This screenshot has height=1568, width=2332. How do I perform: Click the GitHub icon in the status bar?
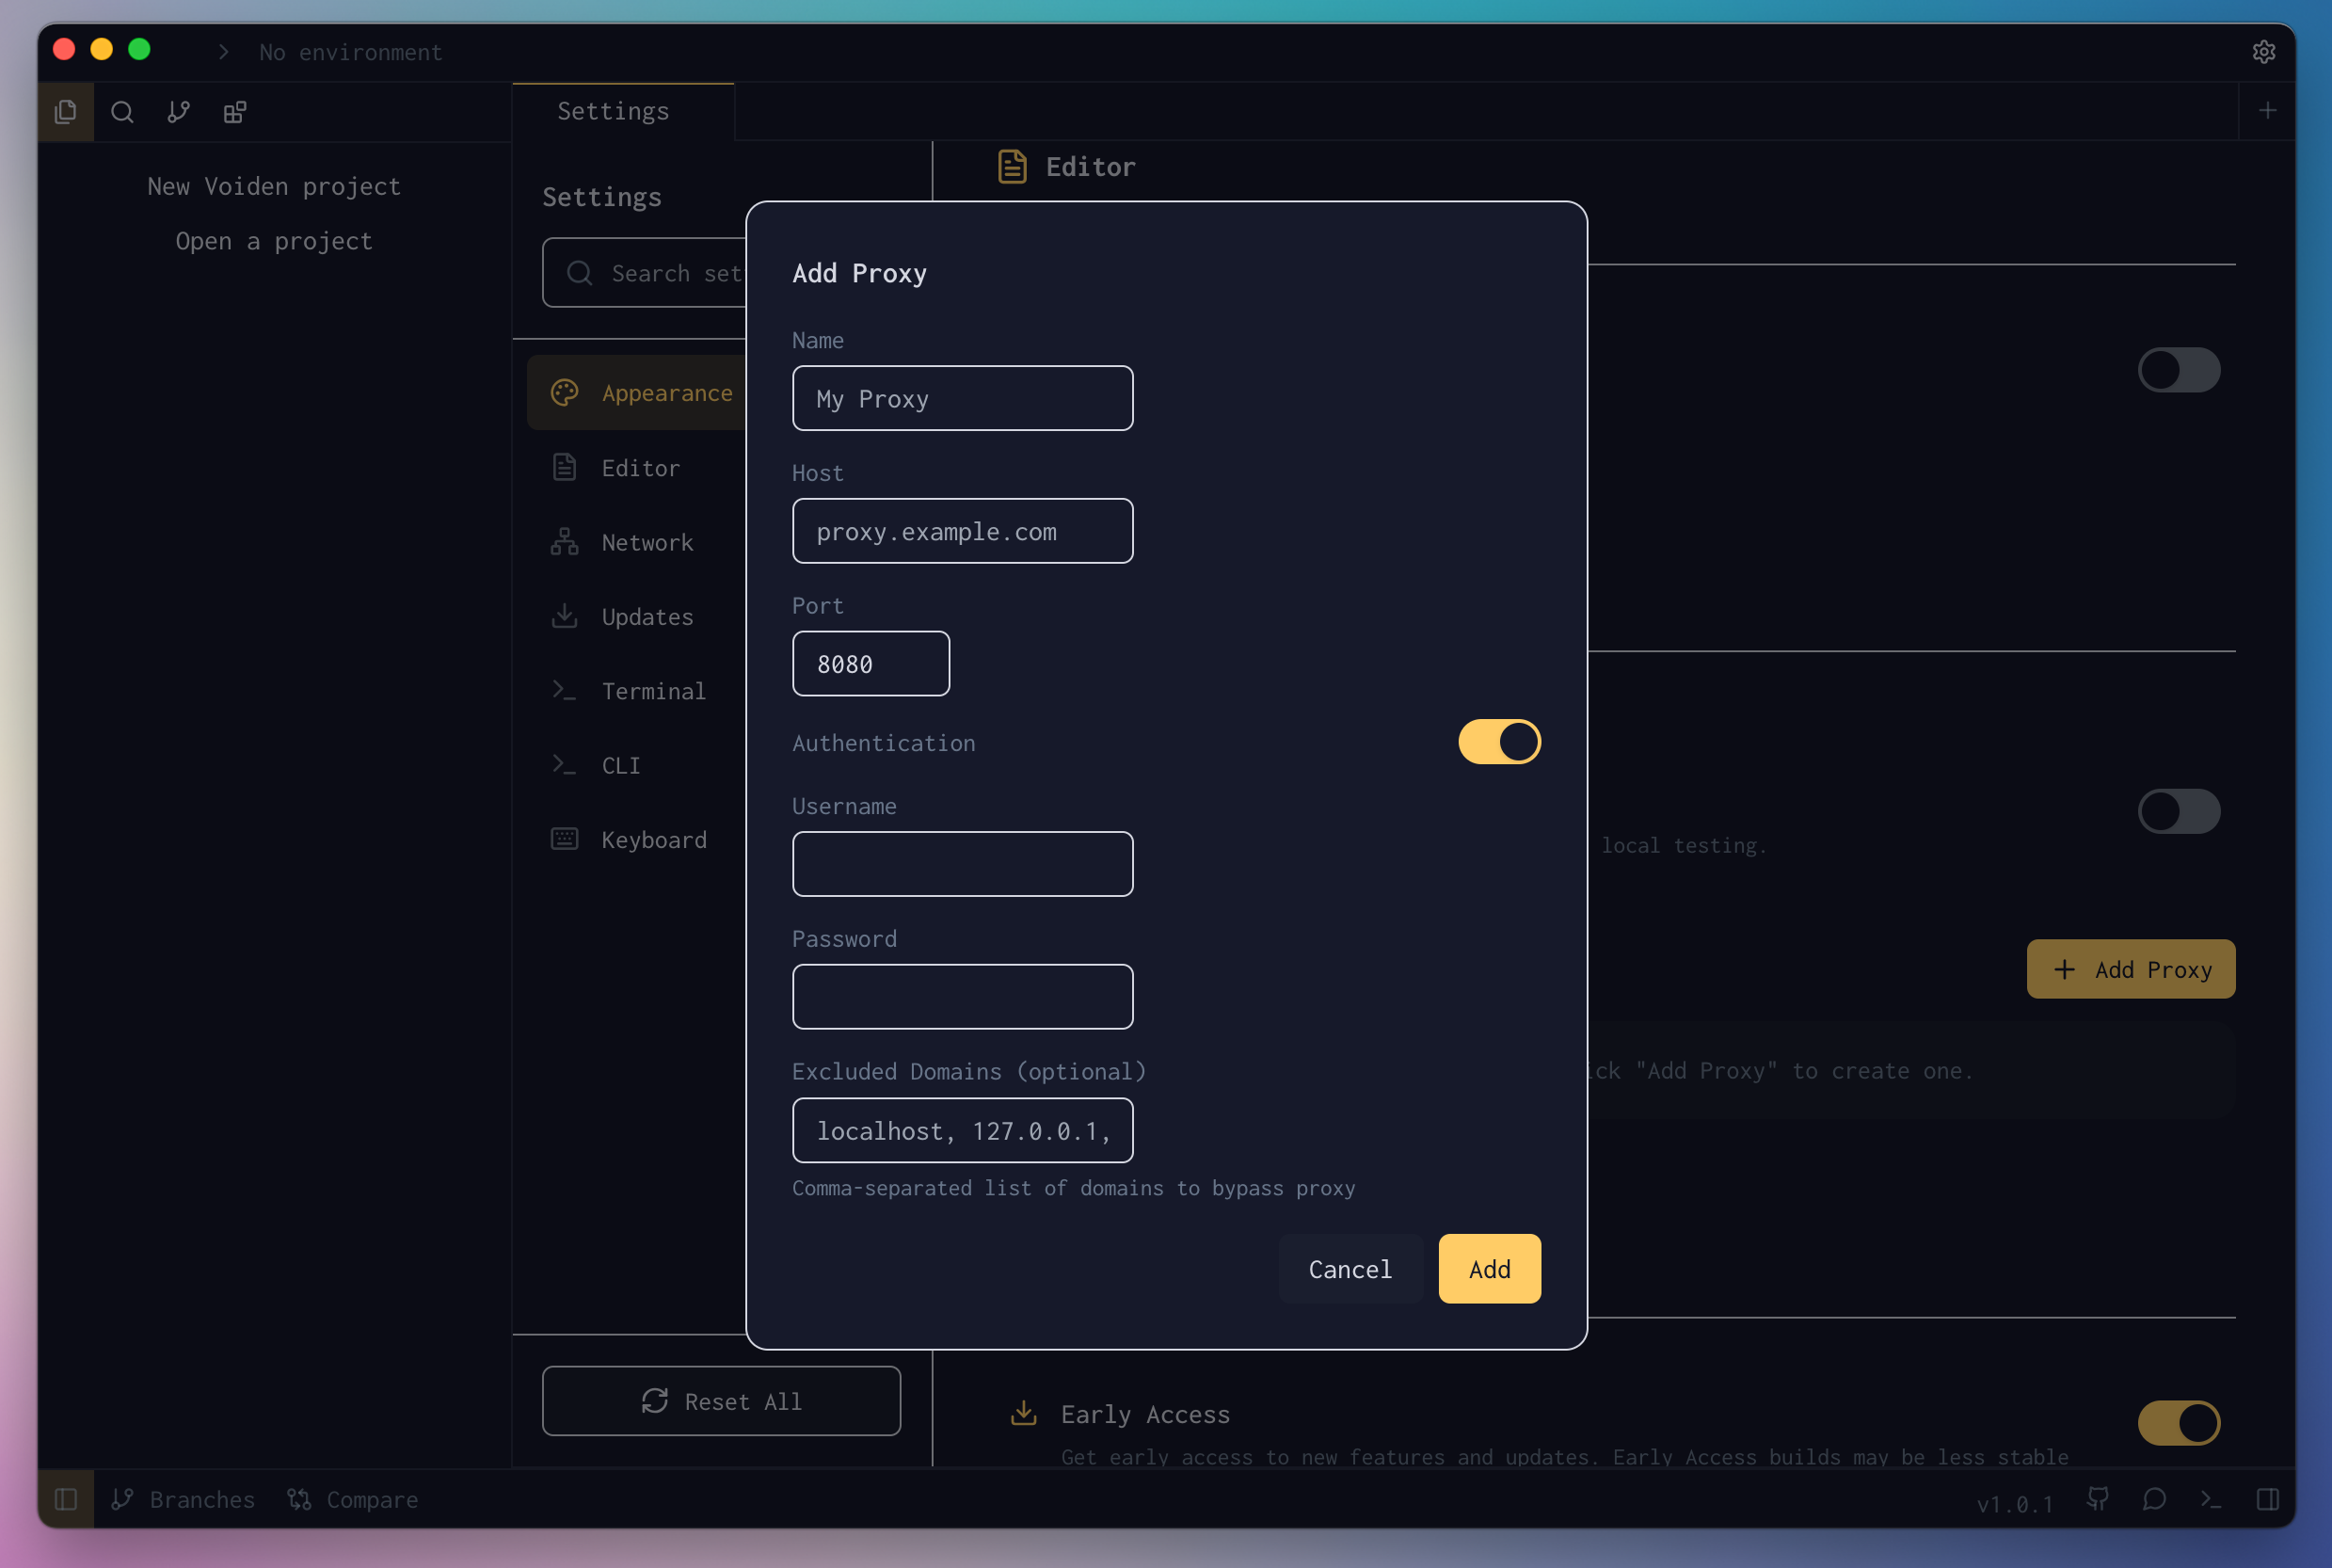pyautogui.click(x=2098, y=1499)
